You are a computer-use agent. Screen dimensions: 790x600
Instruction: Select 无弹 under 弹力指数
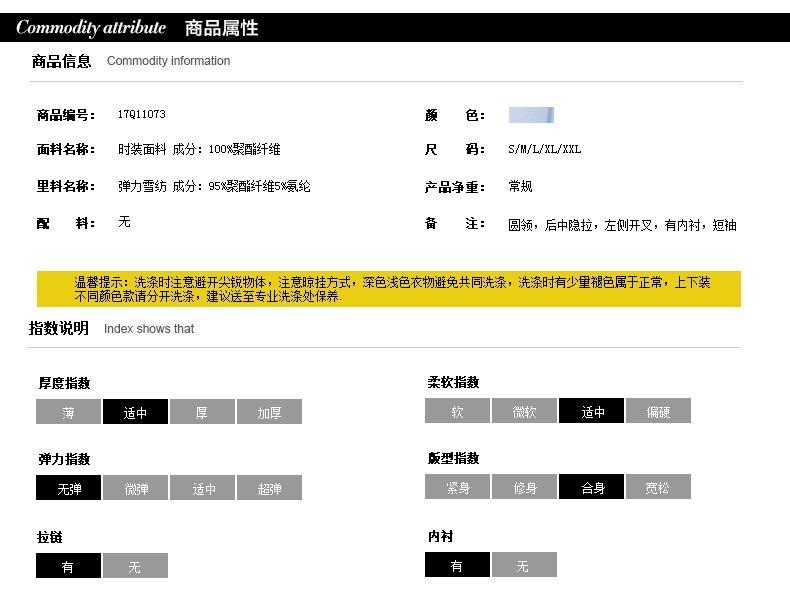(68, 489)
